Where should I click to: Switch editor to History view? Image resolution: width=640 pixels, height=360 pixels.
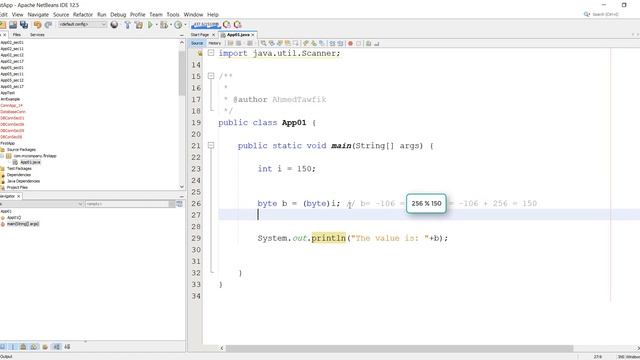(x=215, y=43)
